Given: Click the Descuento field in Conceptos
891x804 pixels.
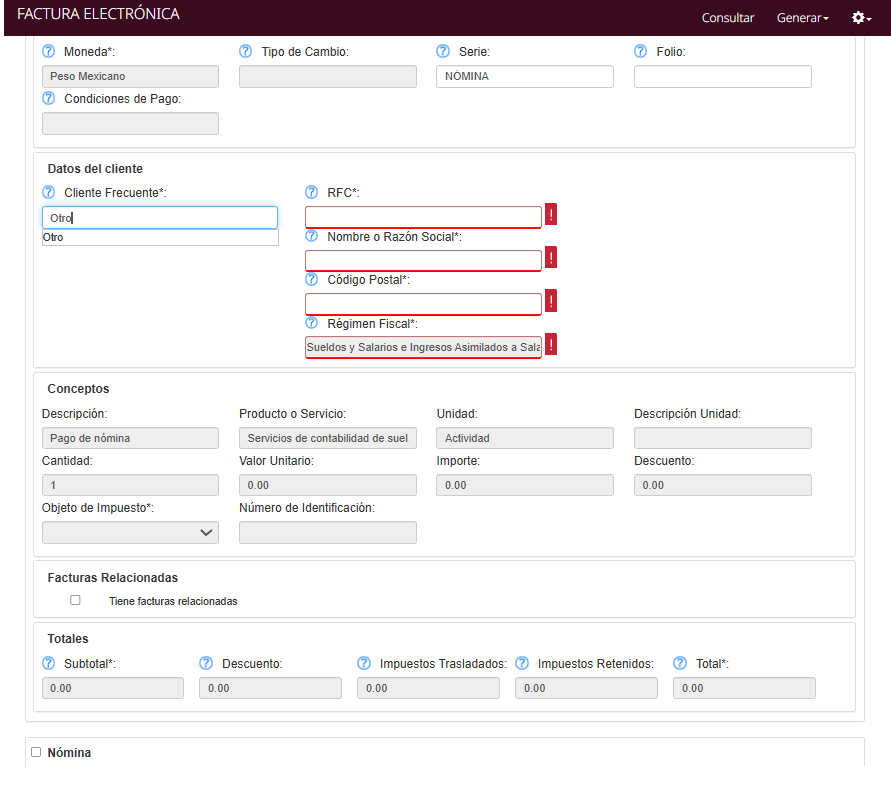Looking at the screenshot, I should click(722, 485).
